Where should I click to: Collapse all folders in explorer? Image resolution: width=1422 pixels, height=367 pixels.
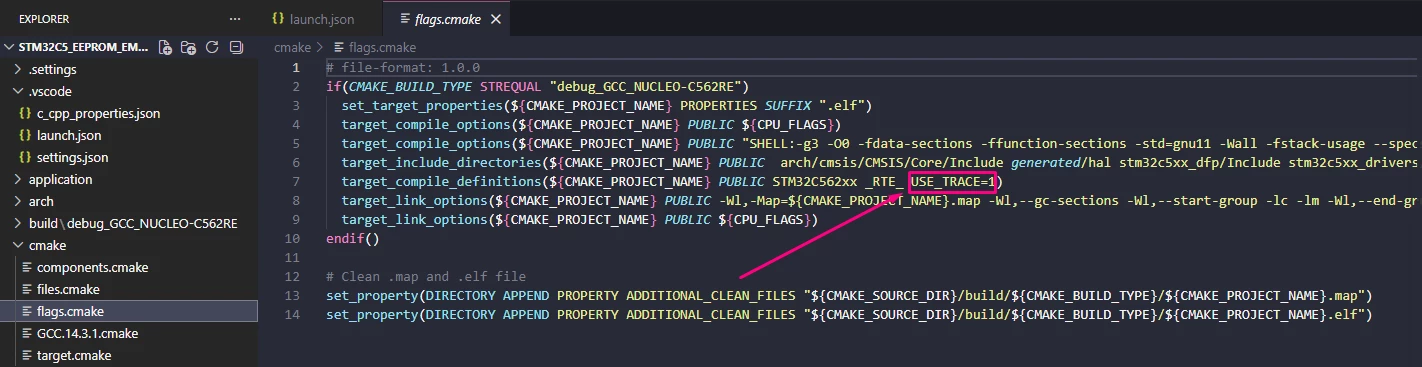point(236,47)
